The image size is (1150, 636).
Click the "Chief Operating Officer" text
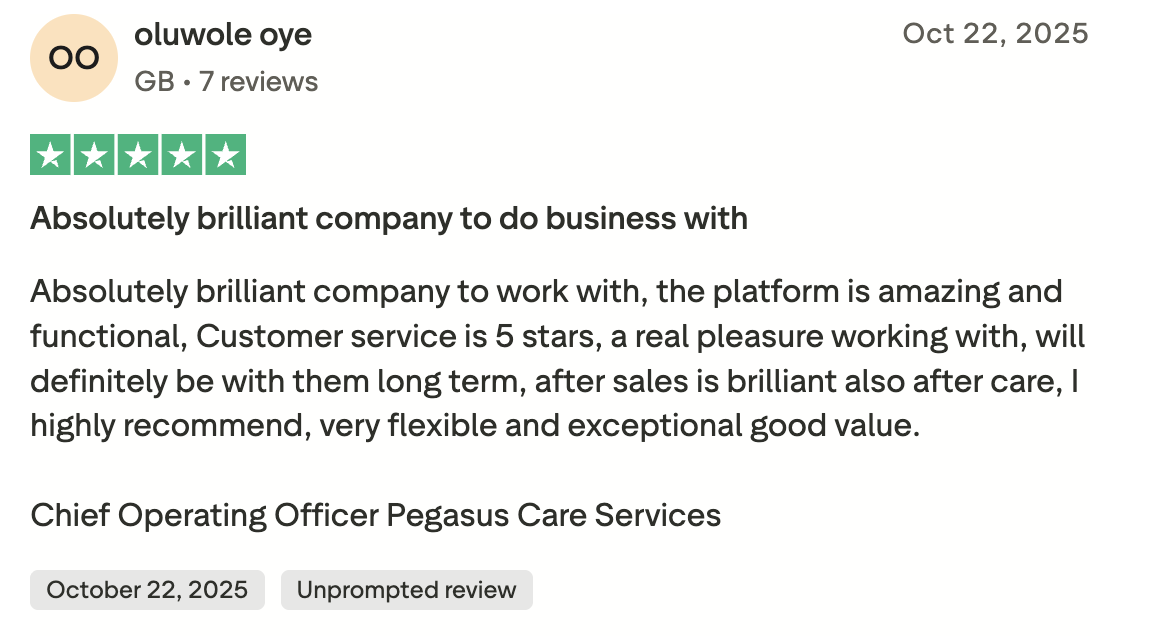pos(205,515)
